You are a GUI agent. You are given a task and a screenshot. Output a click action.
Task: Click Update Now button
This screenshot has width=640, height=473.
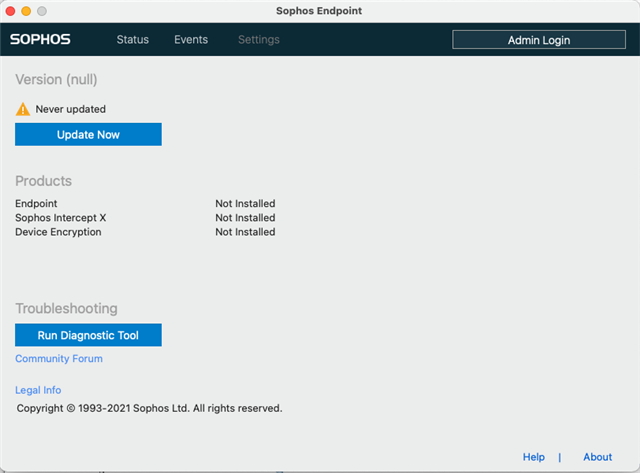(x=88, y=134)
